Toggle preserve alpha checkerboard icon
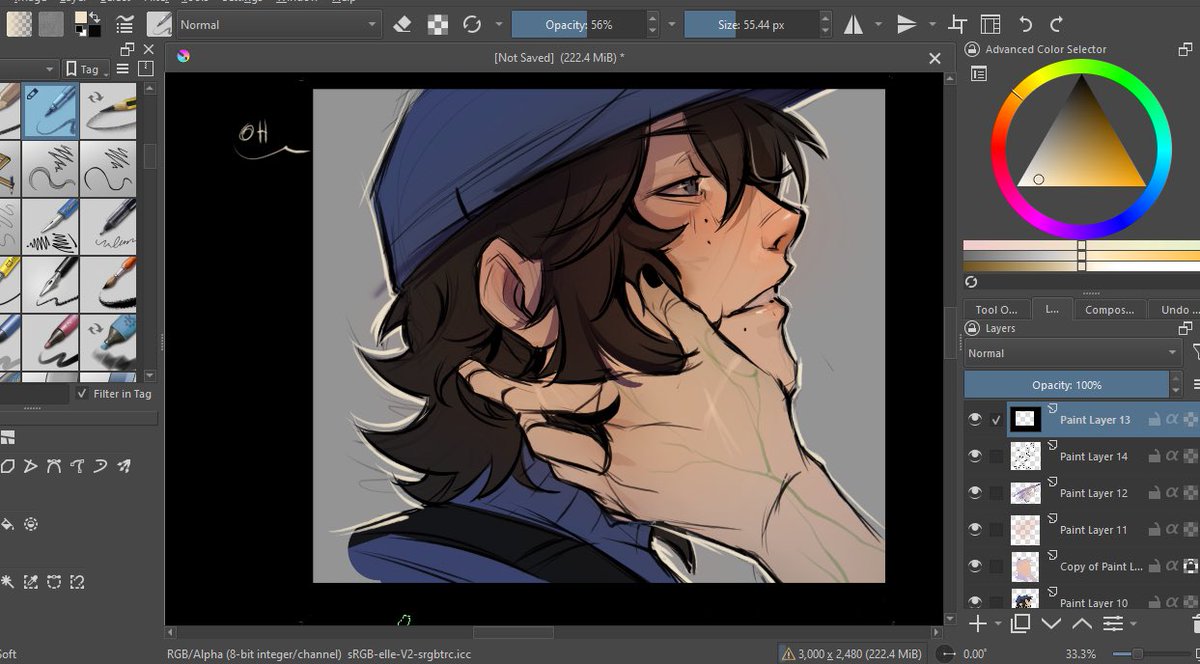The height and width of the screenshot is (664, 1200). 438,24
